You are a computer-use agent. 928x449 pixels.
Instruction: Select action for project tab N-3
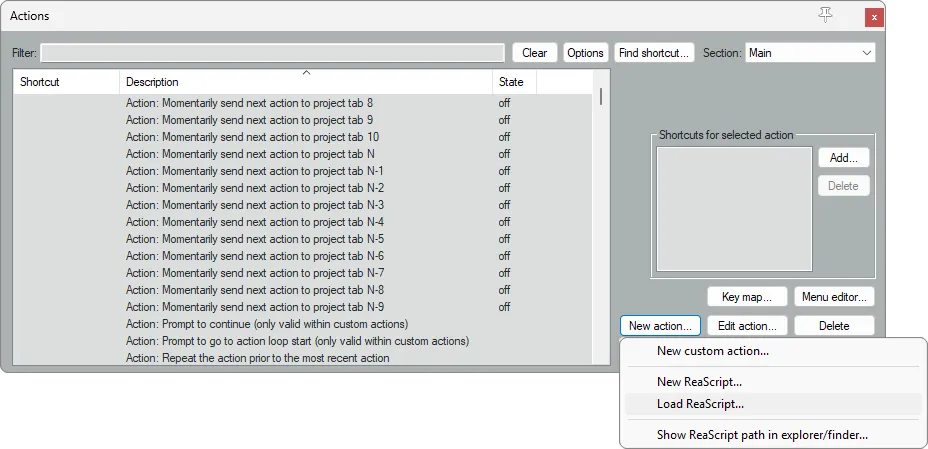pyautogui.click(x=302, y=205)
